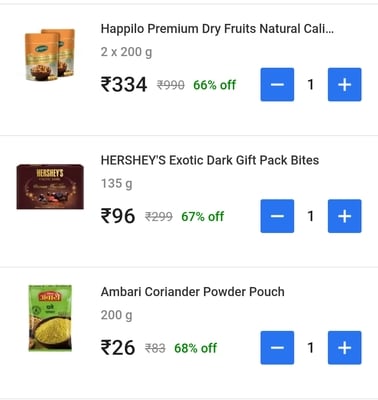Image resolution: width=378 pixels, height=400 pixels.
Task: Increase quantity of Hershey's Exotic Dark
Action: (x=344, y=216)
